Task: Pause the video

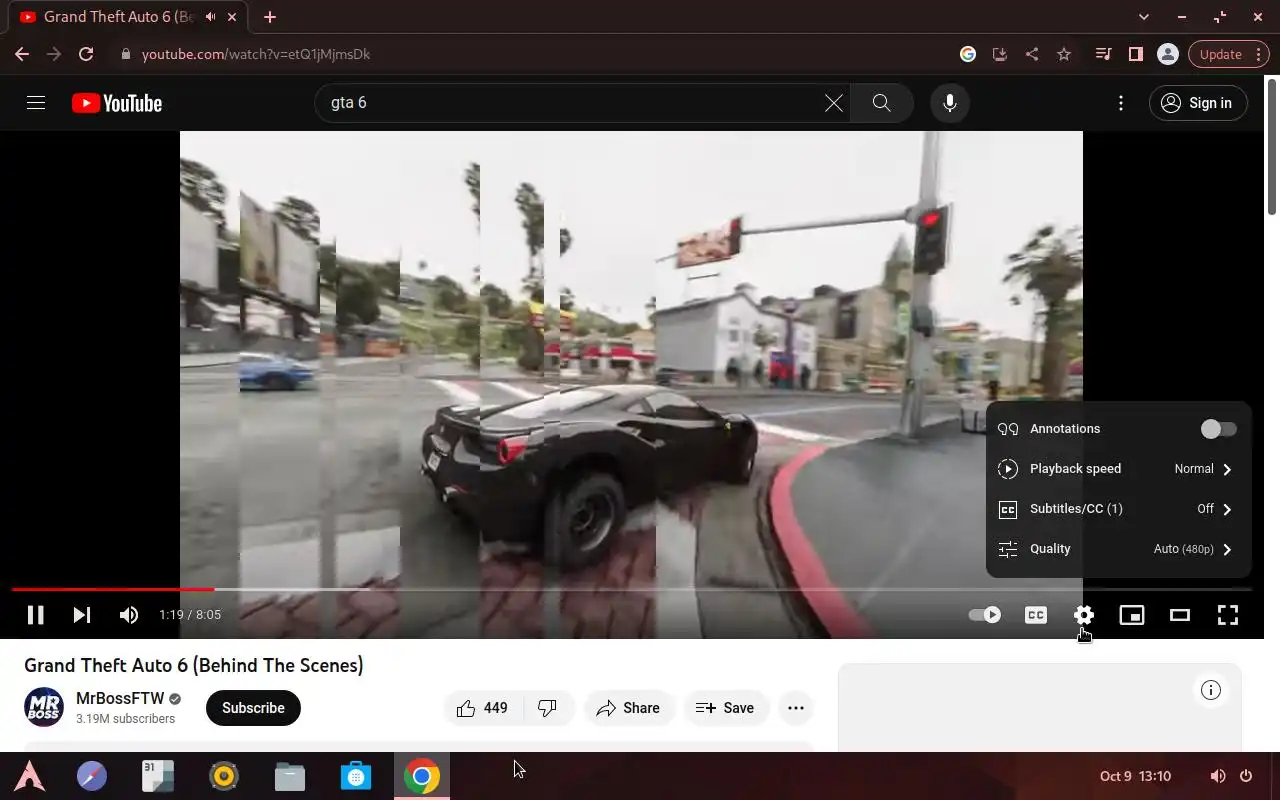Action: click(x=35, y=615)
